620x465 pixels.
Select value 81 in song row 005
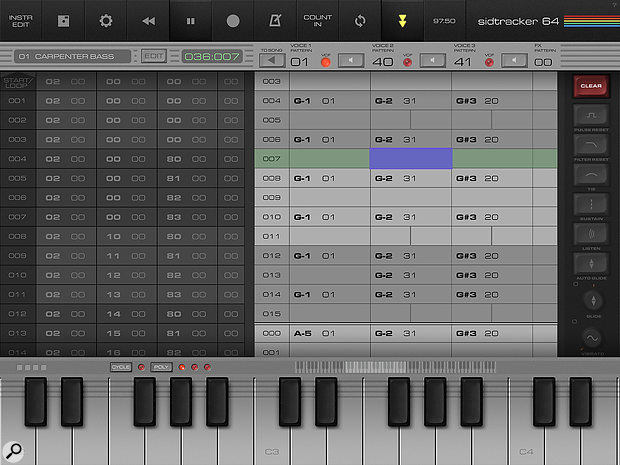(174, 178)
